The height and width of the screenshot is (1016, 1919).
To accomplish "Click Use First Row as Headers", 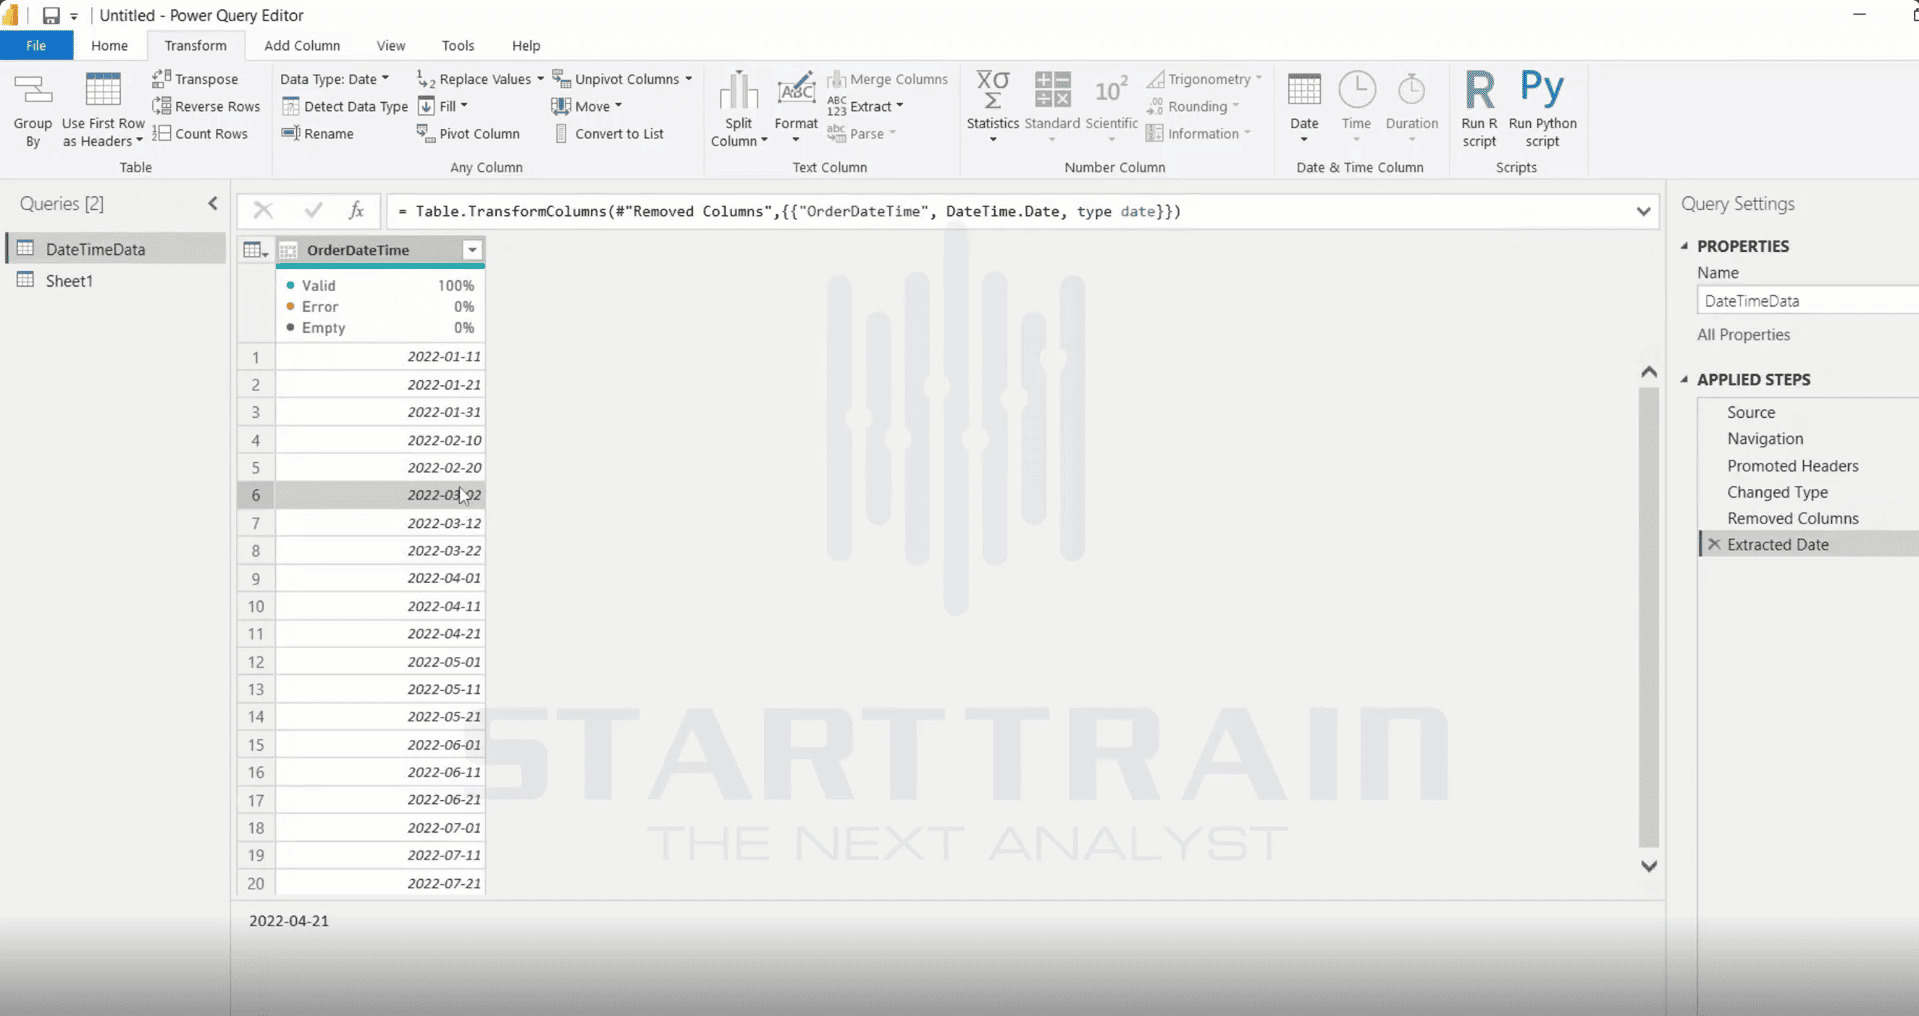I will point(103,110).
